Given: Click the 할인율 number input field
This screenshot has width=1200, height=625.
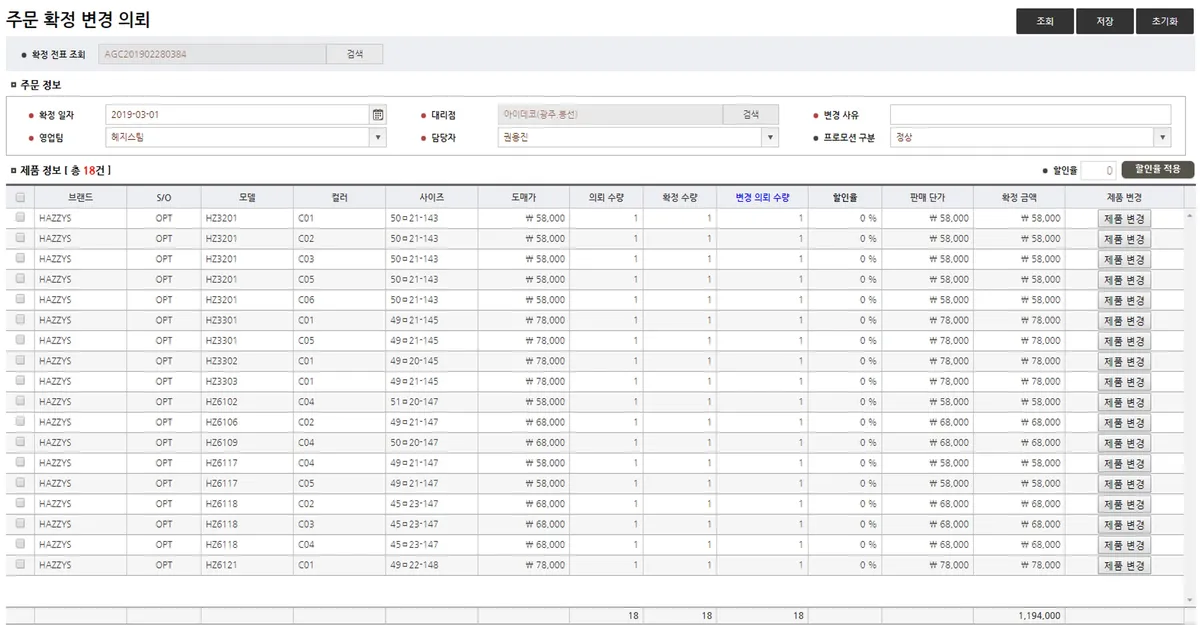Looking at the screenshot, I should click(1098, 170).
